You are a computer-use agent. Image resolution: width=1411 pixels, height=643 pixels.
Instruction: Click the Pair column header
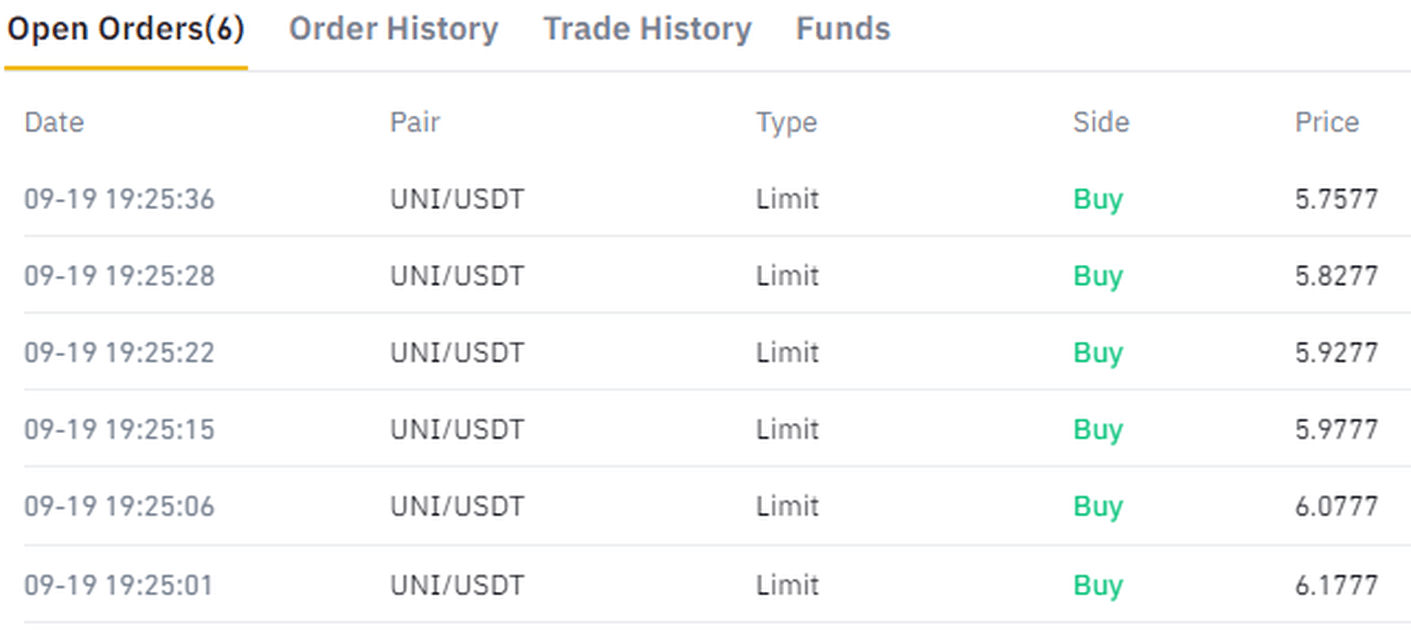tap(415, 122)
